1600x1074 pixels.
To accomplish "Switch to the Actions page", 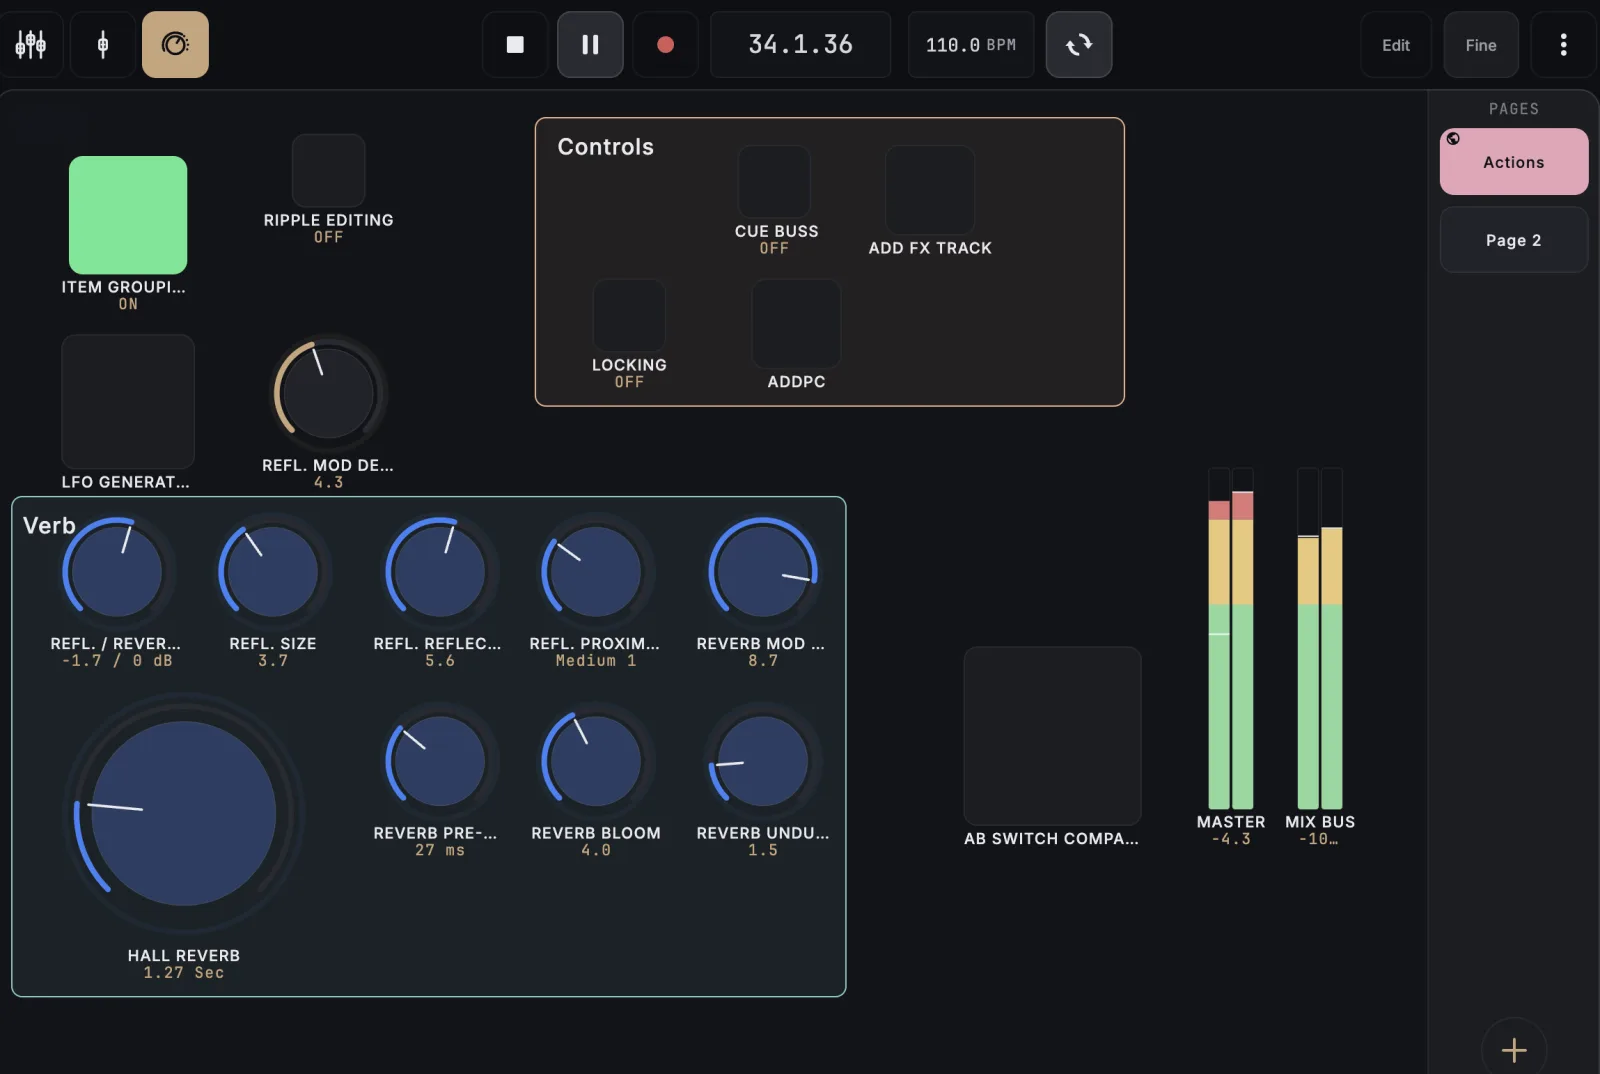I will (1514, 162).
